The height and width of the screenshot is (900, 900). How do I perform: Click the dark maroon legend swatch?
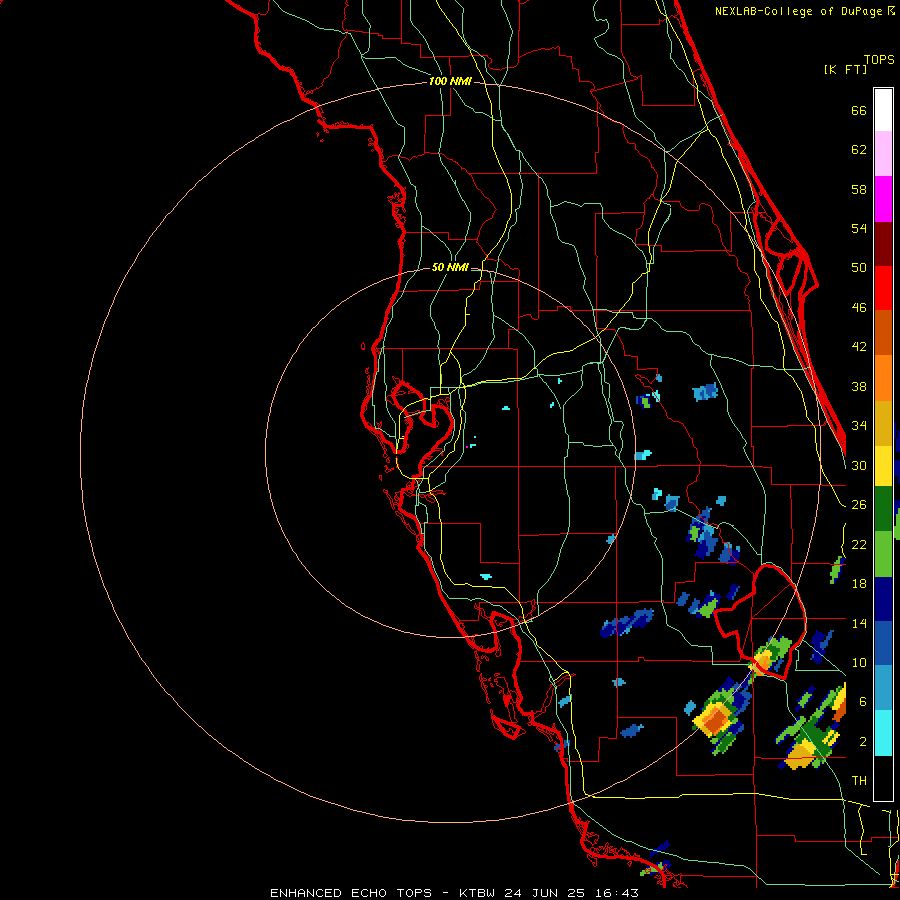tap(883, 244)
